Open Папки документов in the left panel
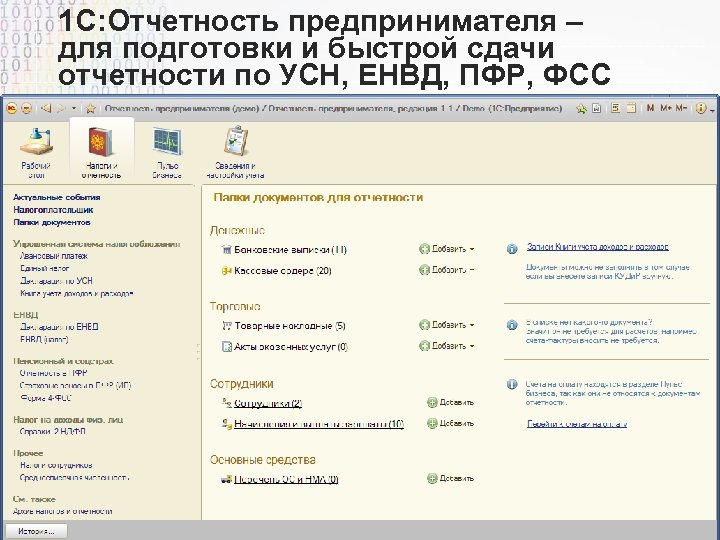Screen dimensions: 720x540 [x=51, y=222]
